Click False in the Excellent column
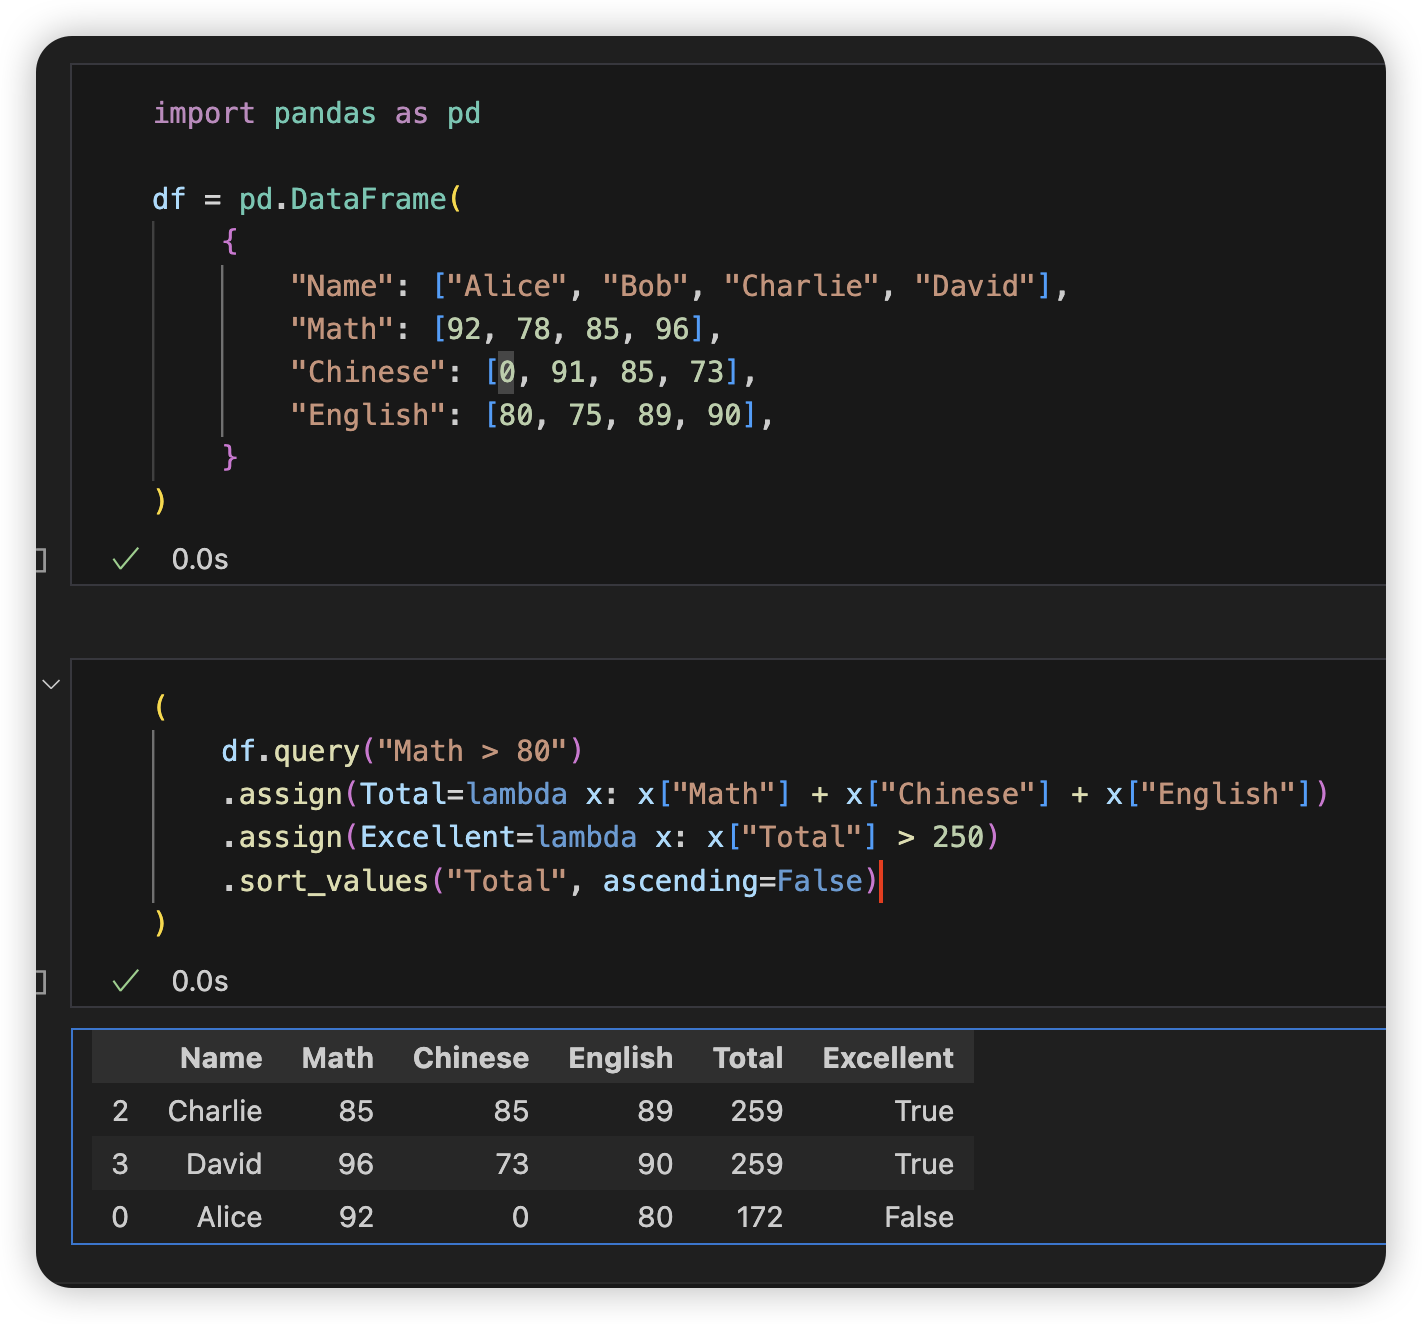 click(919, 1217)
